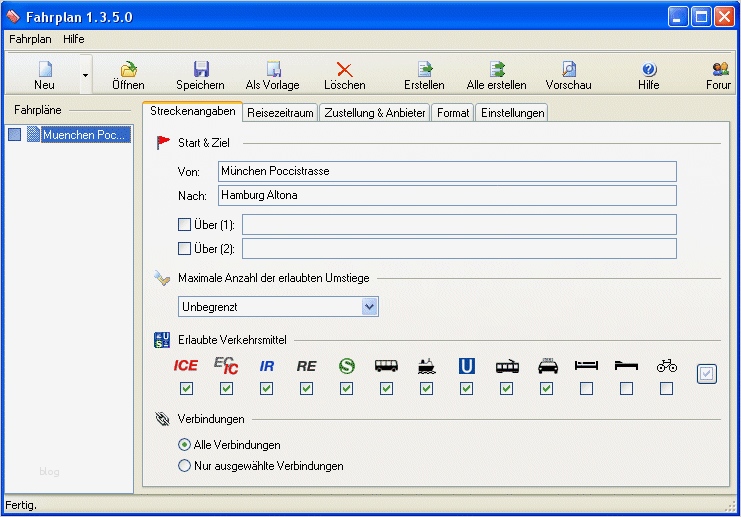Screen dimensions: 741x517
Task: Open the Vorschau preview
Action: pyautogui.click(x=569, y=76)
